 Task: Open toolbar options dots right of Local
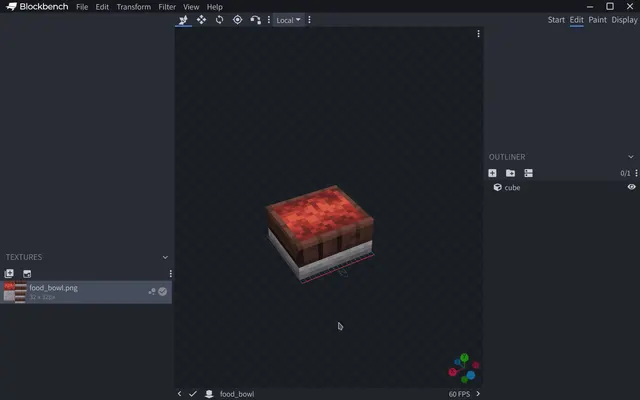point(309,20)
